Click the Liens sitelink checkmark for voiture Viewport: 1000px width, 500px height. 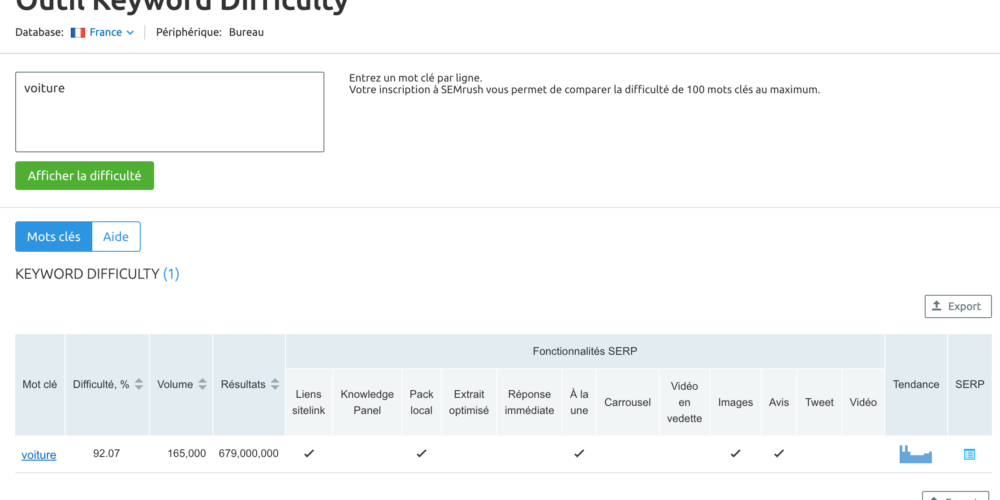pyautogui.click(x=309, y=454)
